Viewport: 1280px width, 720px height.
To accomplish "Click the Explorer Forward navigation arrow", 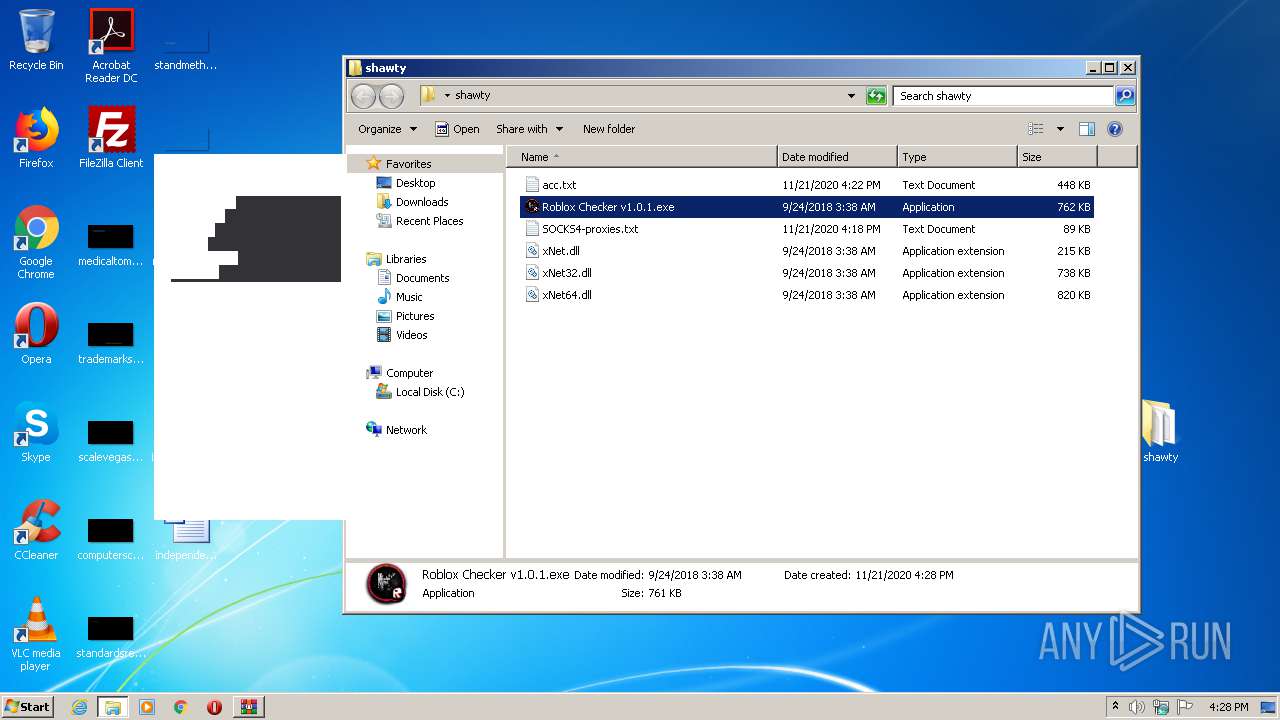I will tap(391, 96).
